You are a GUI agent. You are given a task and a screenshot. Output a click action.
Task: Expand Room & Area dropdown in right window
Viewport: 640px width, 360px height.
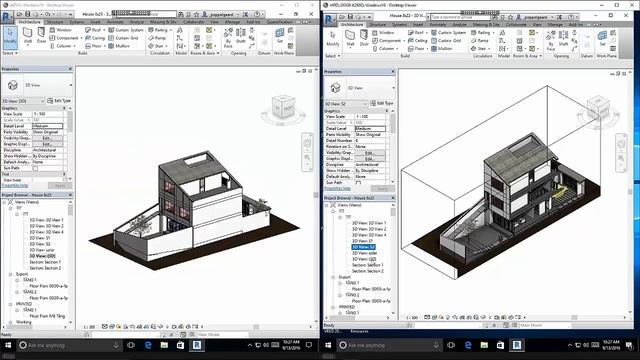point(528,56)
